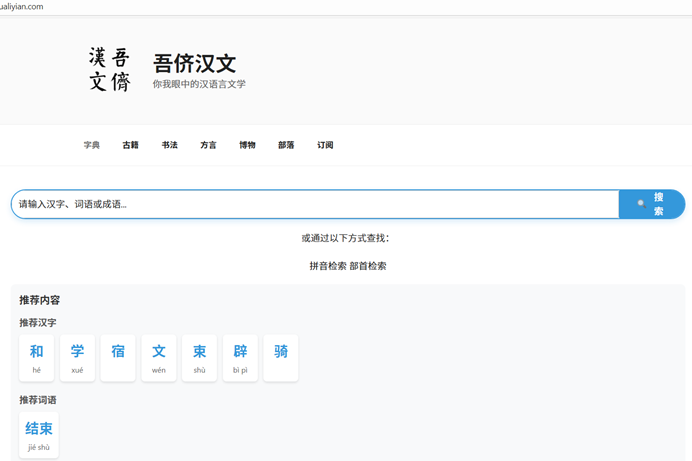
Task: Open the 字典 menu item
Action: [92, 145]
